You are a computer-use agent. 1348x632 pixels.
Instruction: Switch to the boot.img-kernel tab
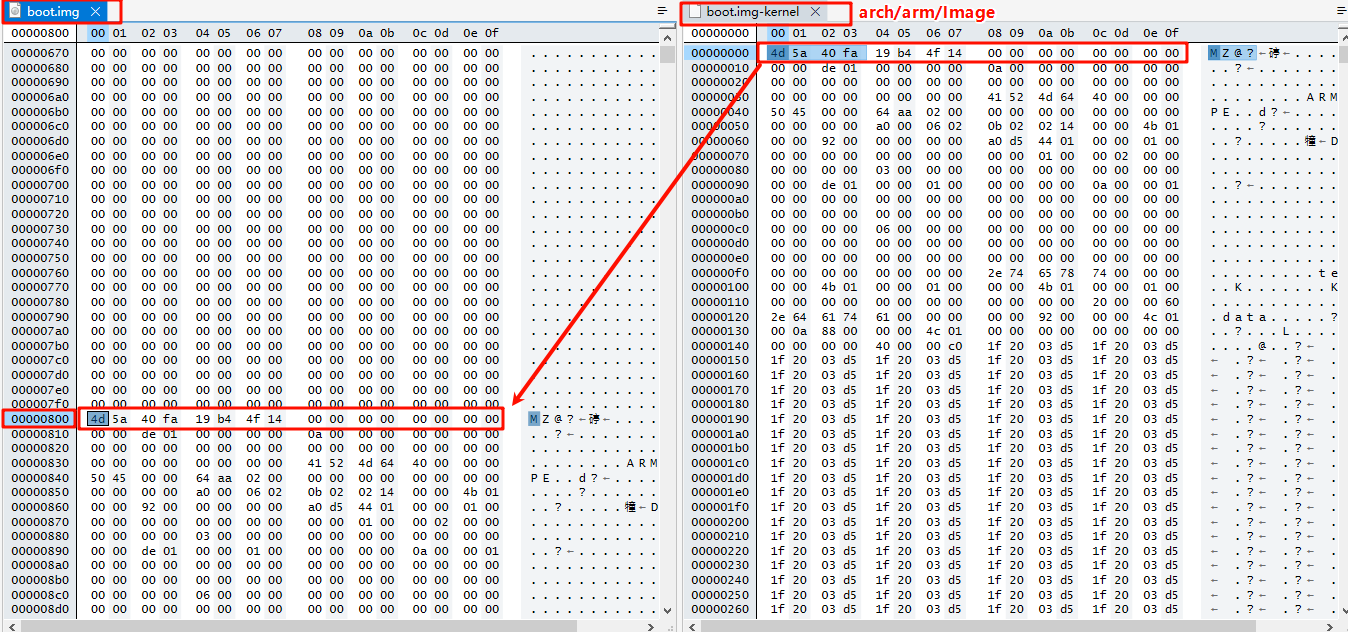point(752,12)
